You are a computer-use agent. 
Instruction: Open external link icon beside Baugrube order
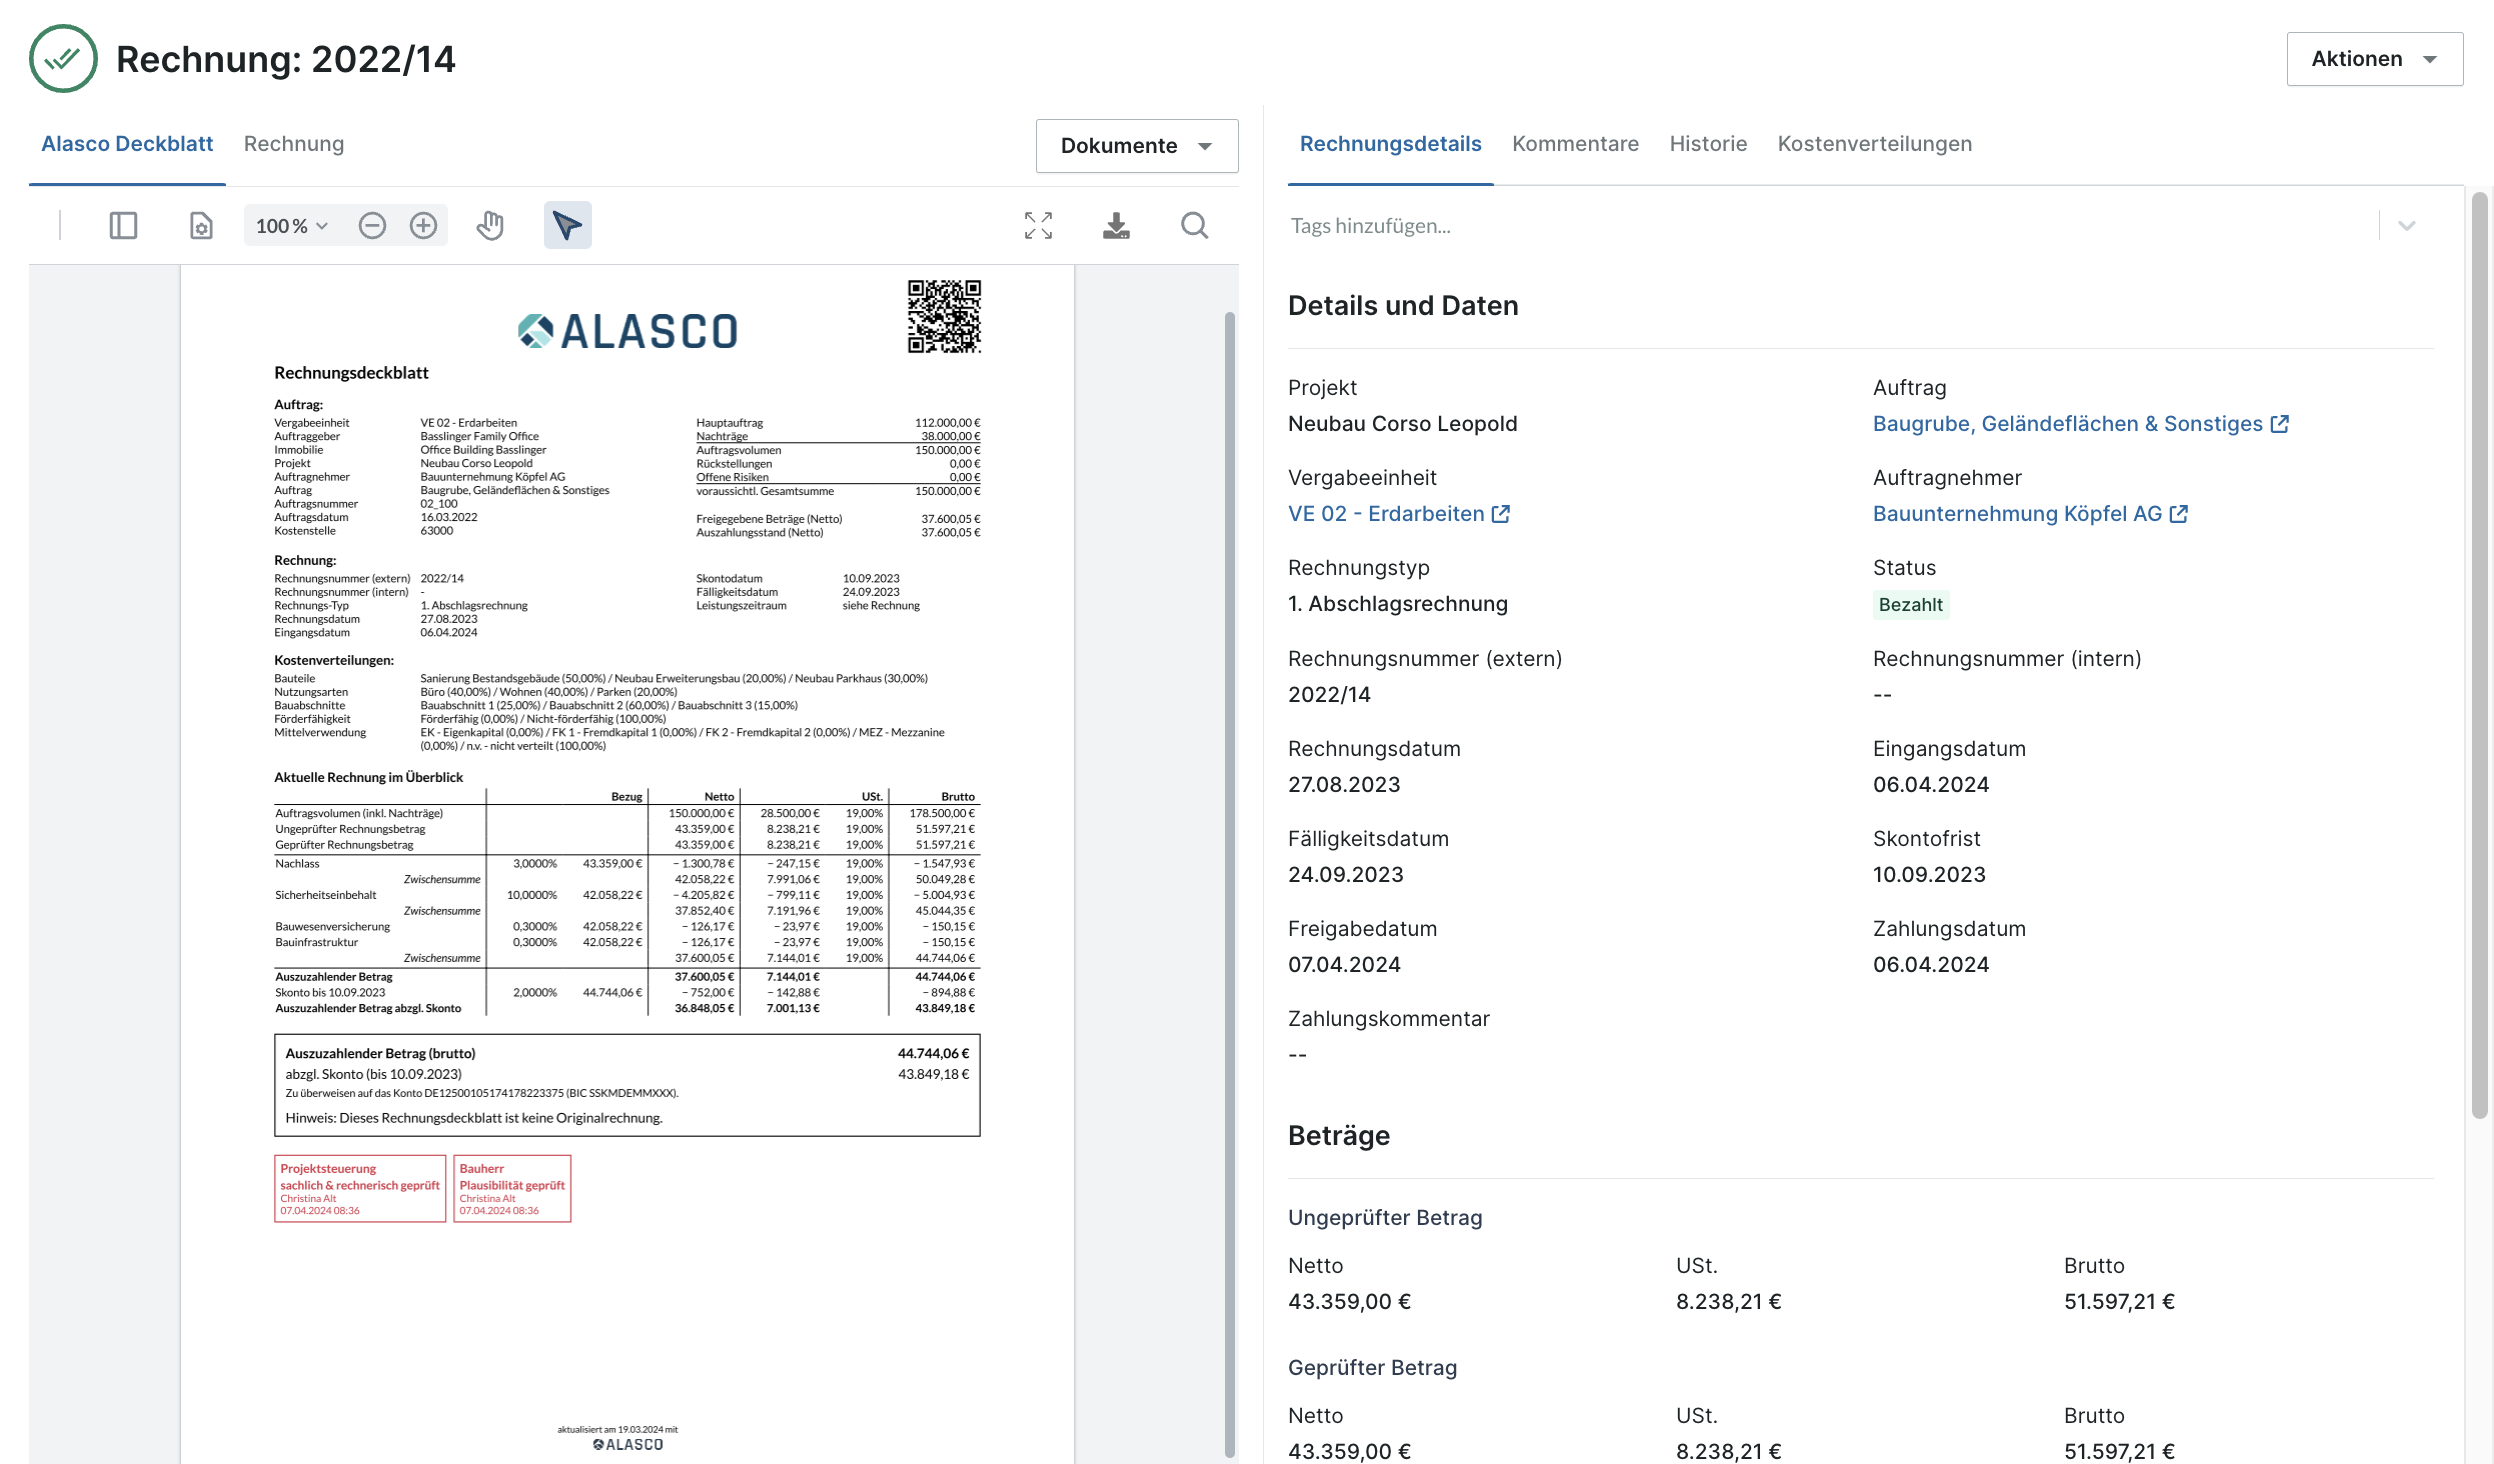pos(2279,424)
